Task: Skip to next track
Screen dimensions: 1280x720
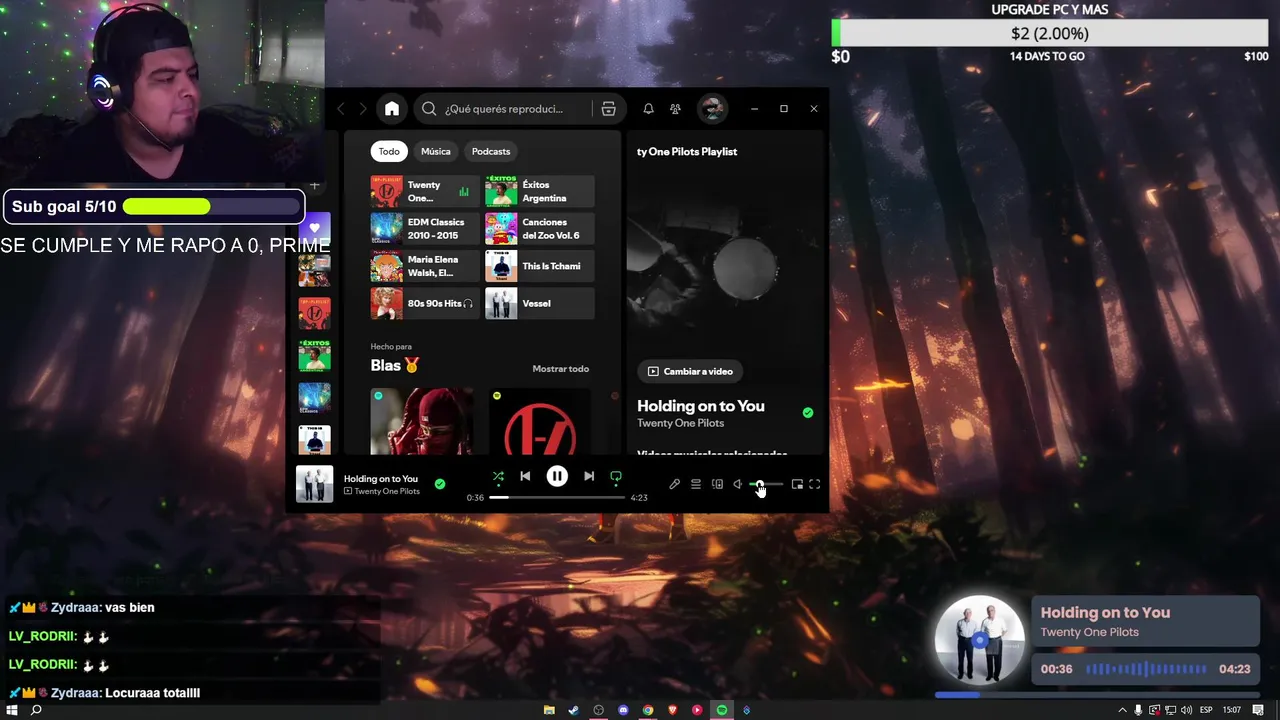Action: click(x=589, y=477)
